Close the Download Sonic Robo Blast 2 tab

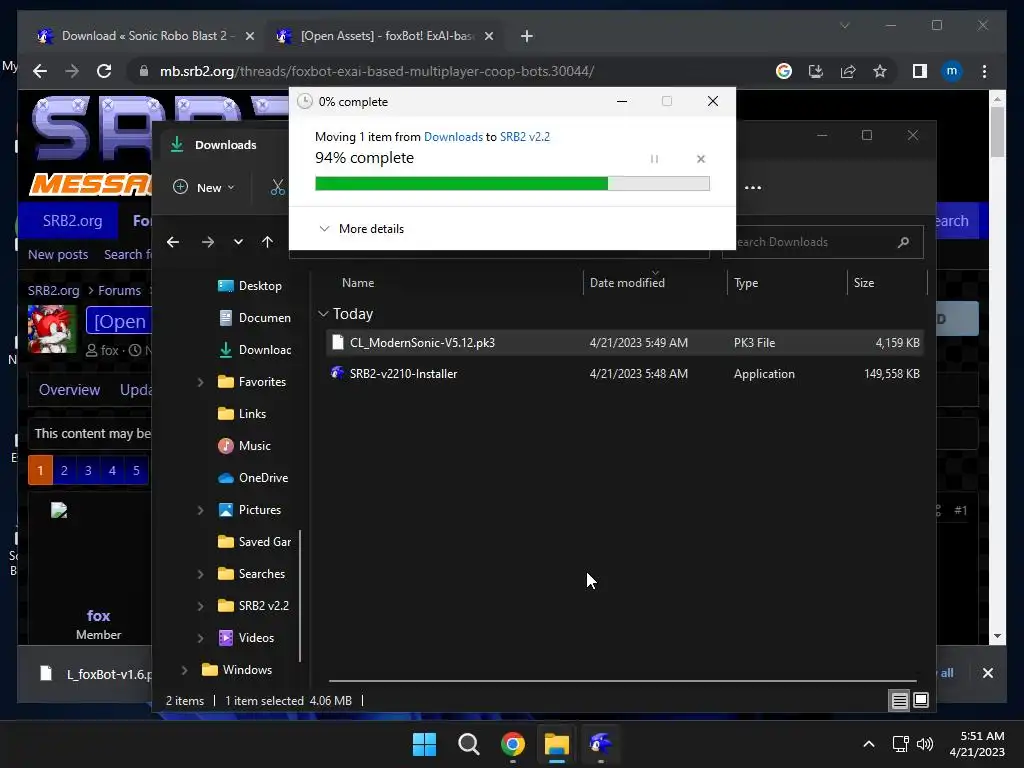[x=249, y=36]
